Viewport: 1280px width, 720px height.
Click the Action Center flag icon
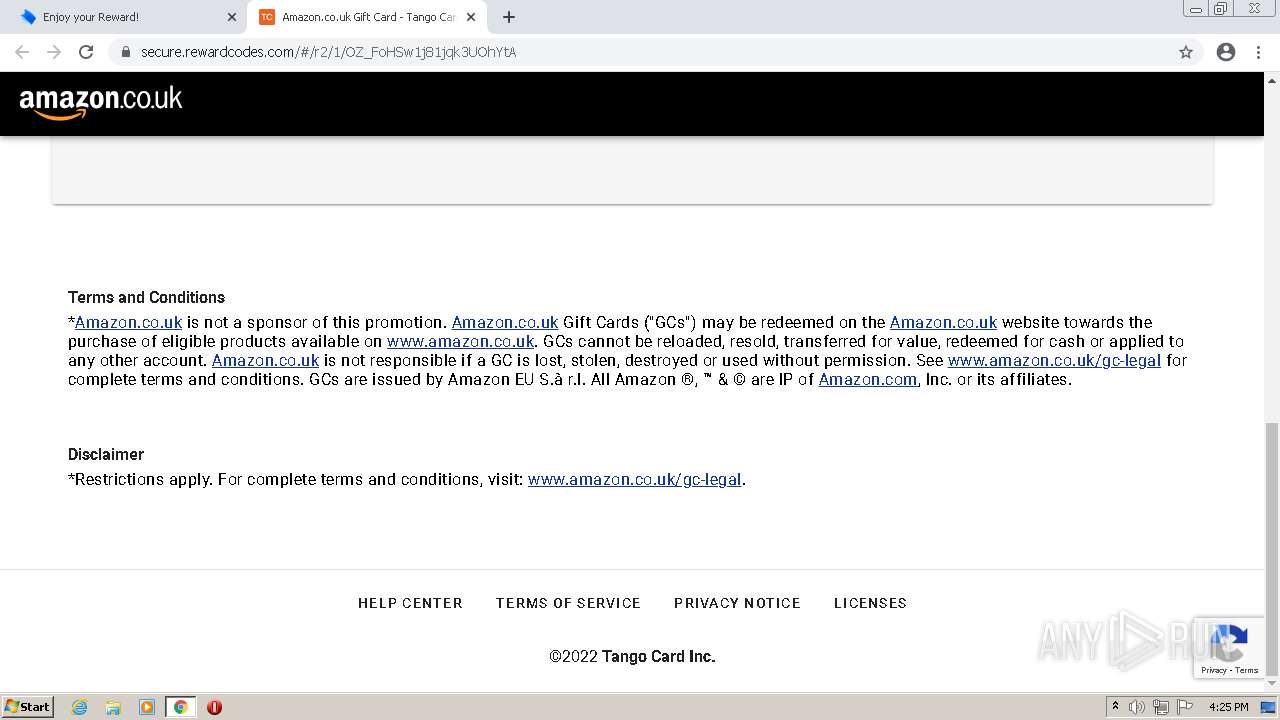point(1184,707)
